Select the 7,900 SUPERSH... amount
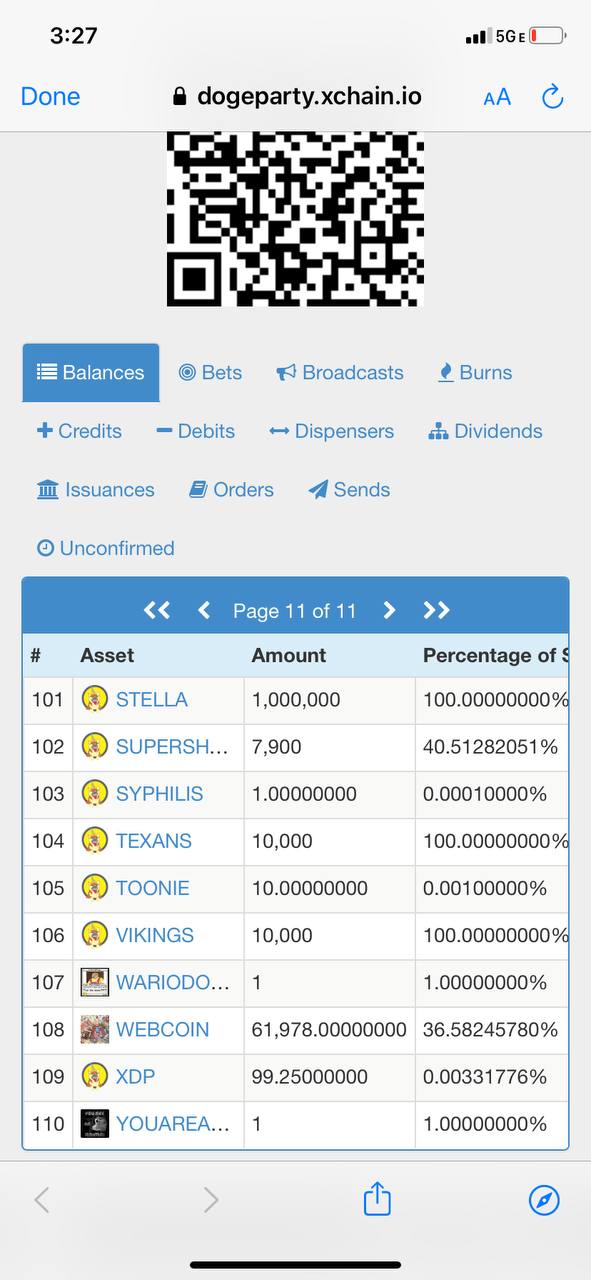This screenshot has height=1280, width=591. tap(276, 746)
